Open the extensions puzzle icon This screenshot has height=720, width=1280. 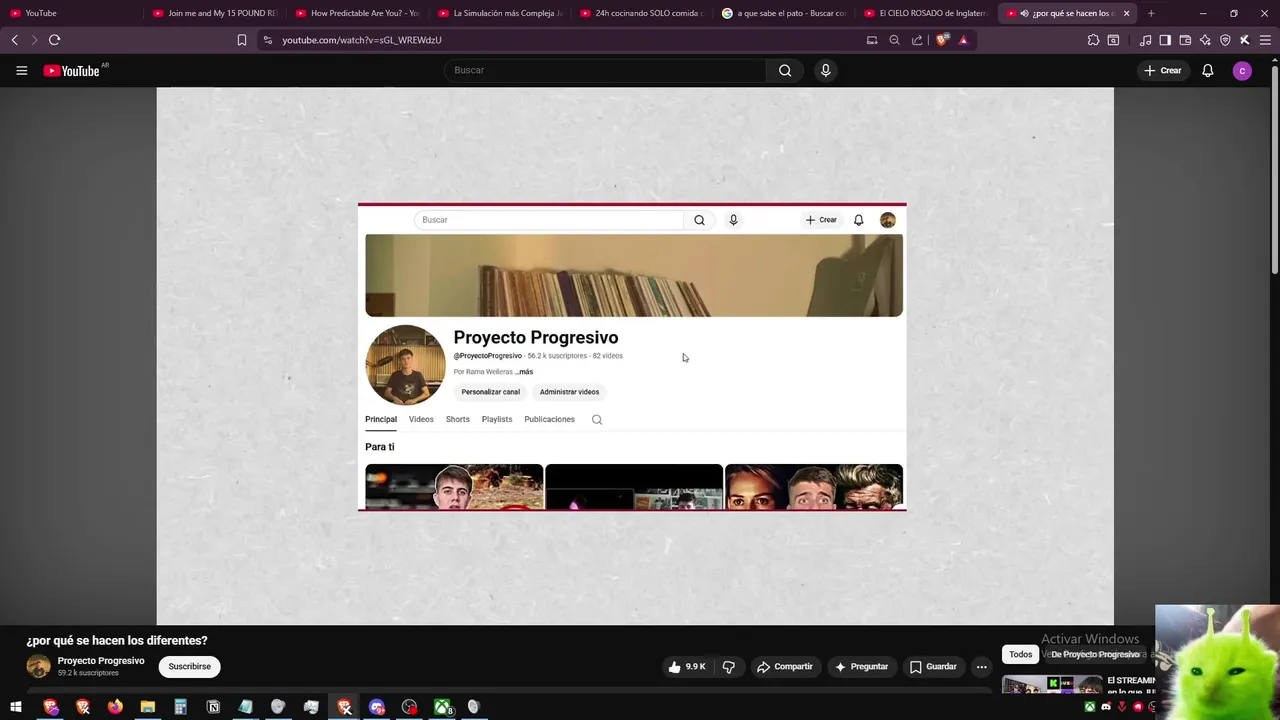[x=1093, y=40]
